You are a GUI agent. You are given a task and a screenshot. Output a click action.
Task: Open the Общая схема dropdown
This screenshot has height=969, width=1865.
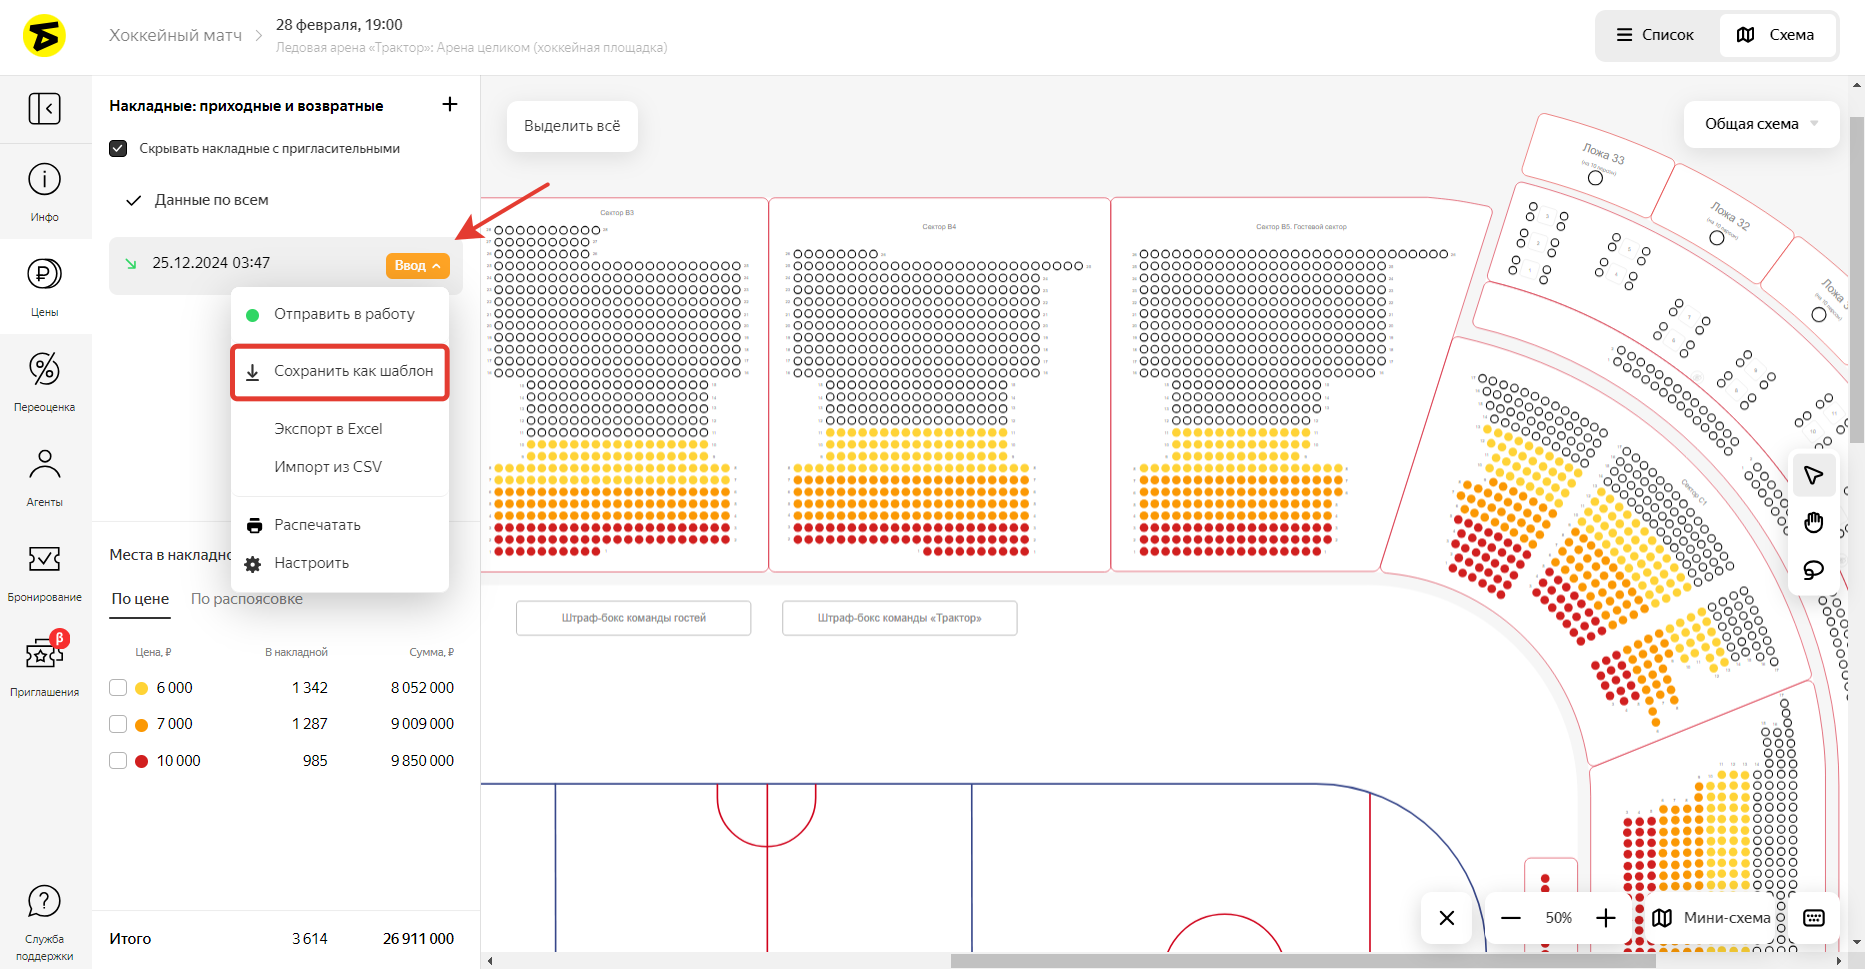(1760, 124)
